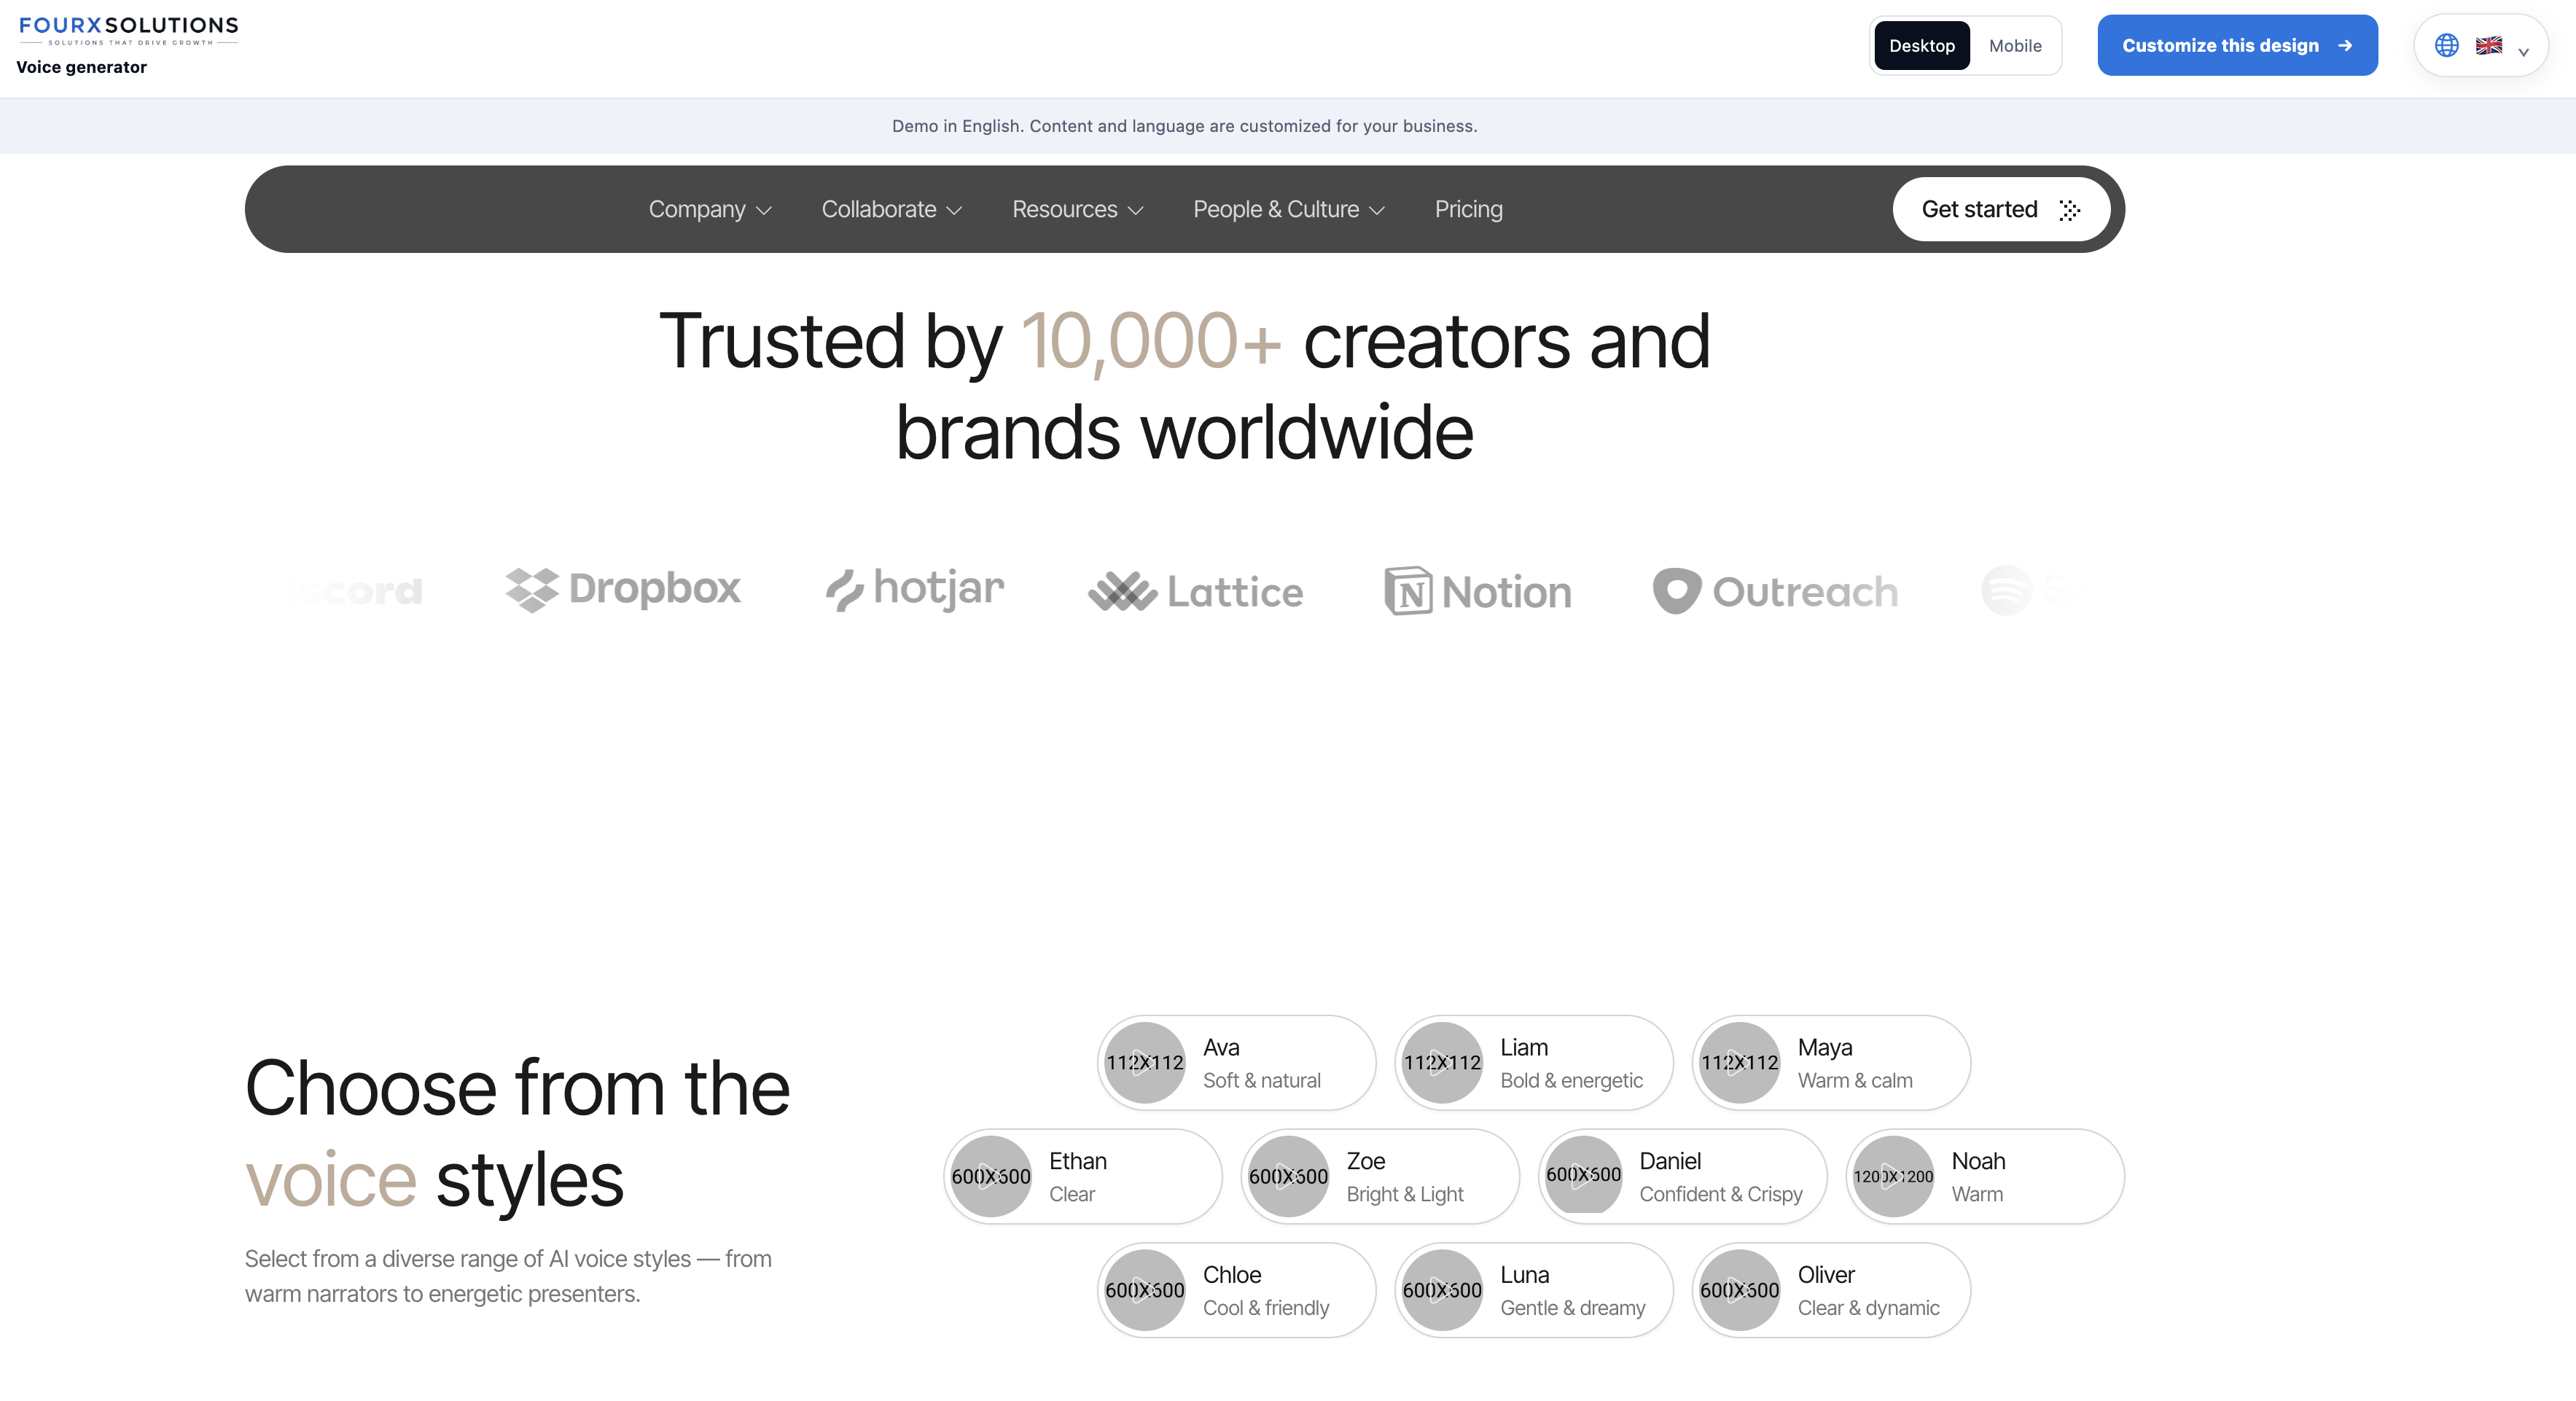The width and height of the screenshot is (2576, 1401).
Task: Click the globe language icon
Action: click(x=2446, y=45)
